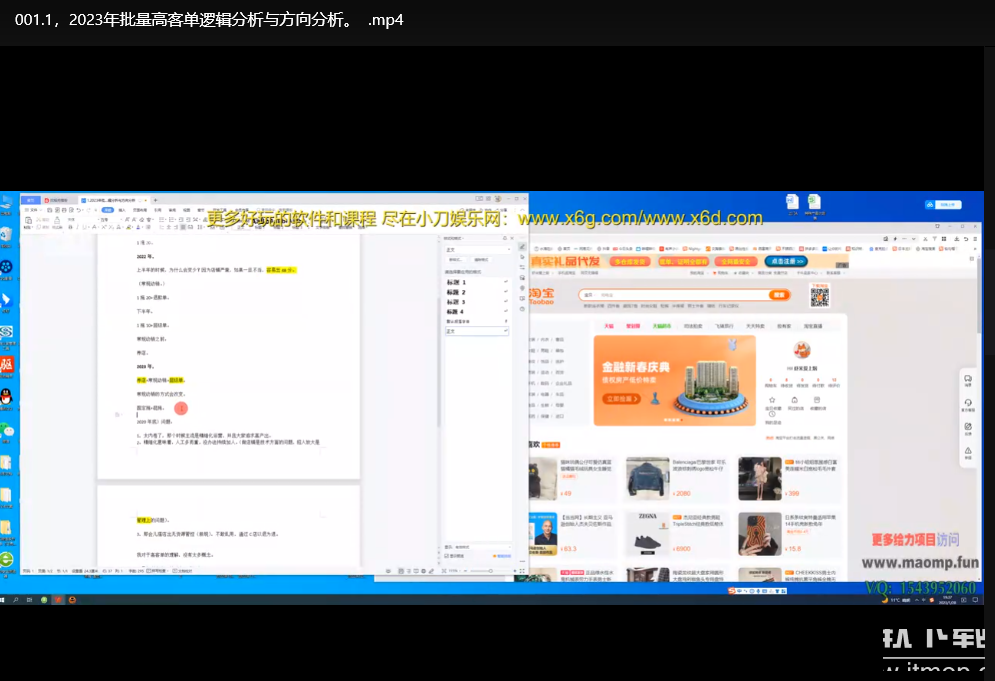Click fullscreen icon in WPS status bar
Image resolution: width=995 pixels, height=681 pixels.
point(522,571)
